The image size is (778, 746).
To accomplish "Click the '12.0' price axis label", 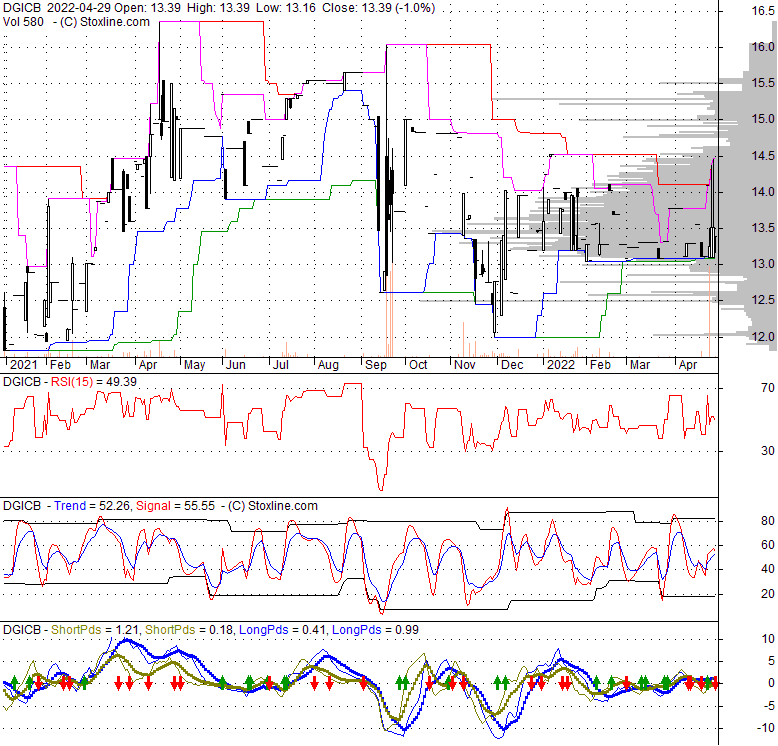I will click(762, 337).
